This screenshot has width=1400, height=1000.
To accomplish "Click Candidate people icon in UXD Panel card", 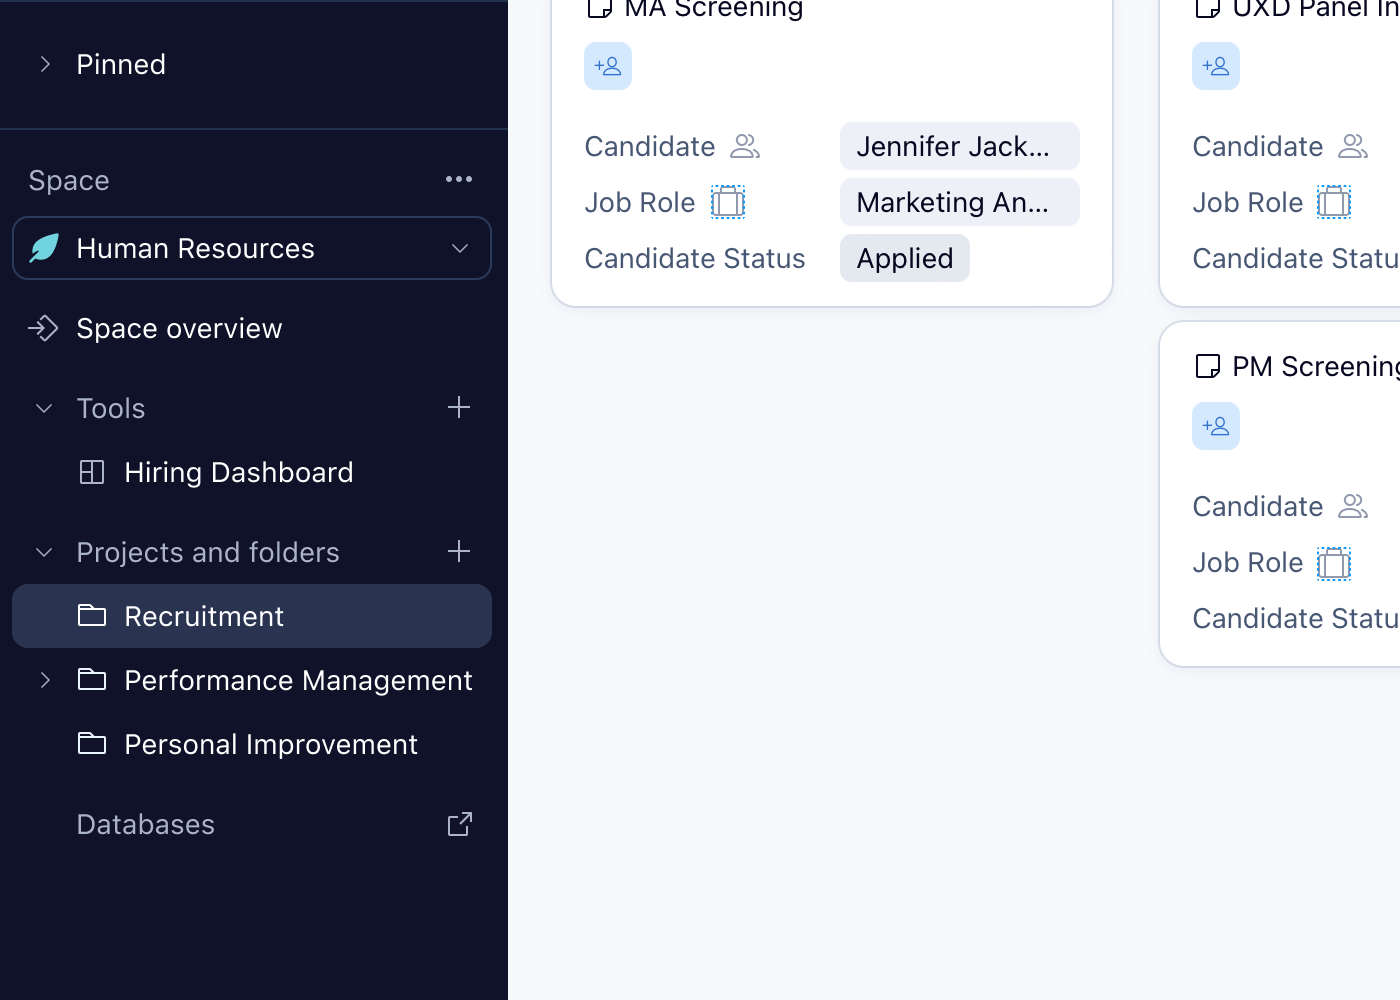I will (x=1353, y=146).
